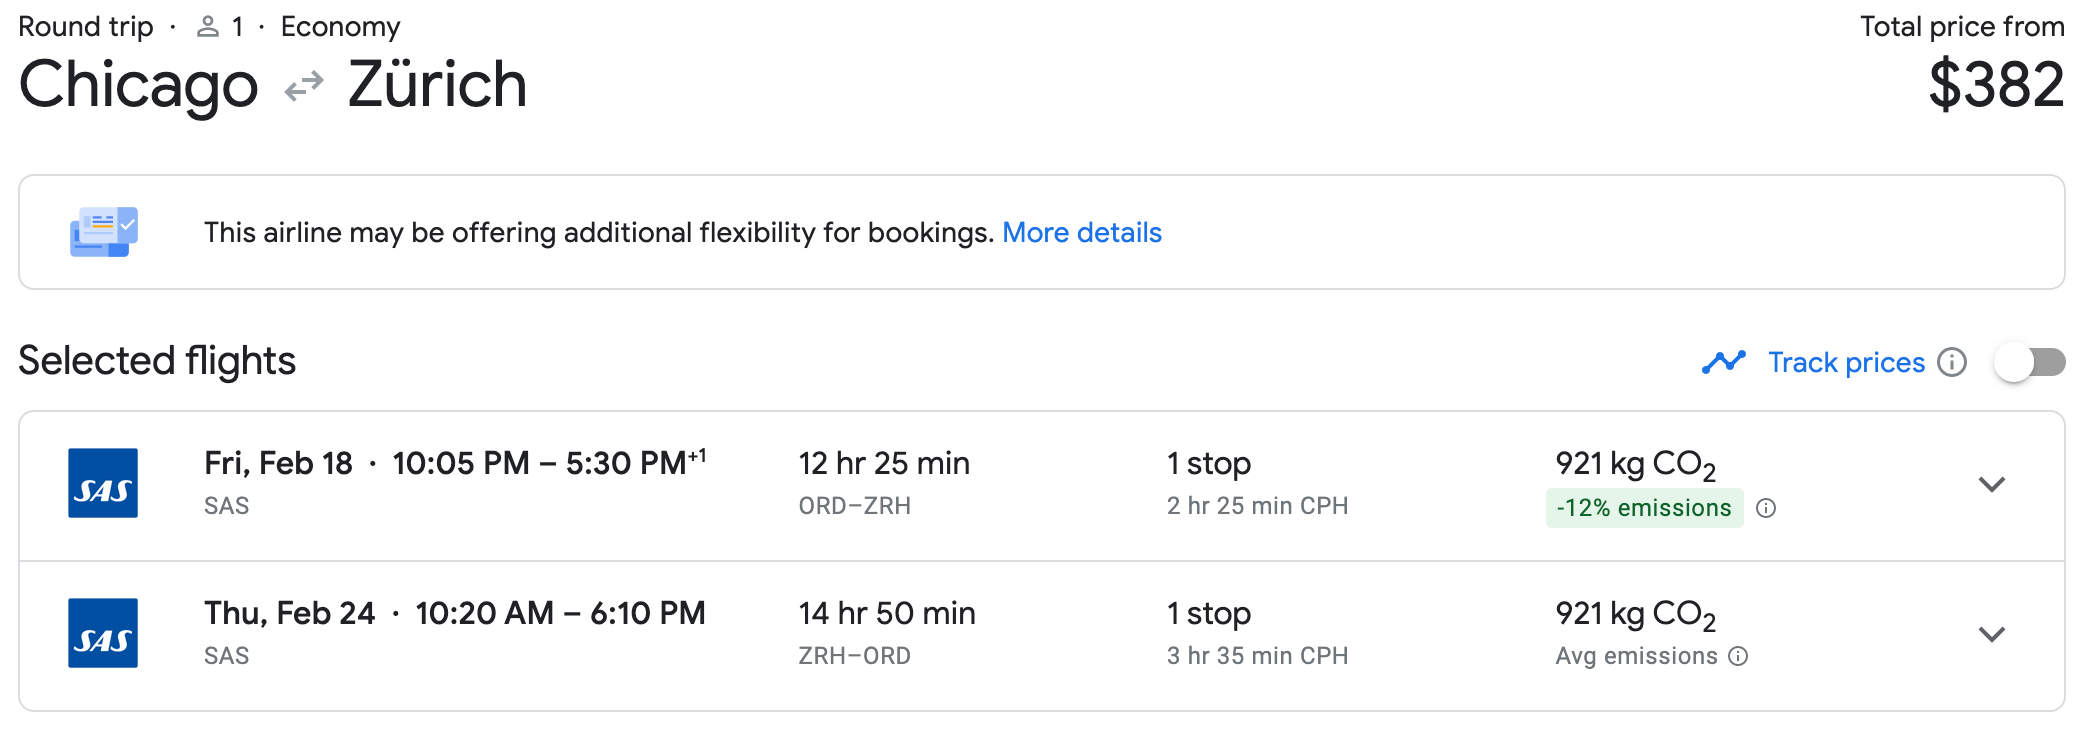Click the Track prices info icon
The image size is (2094, 734).
[1952, 362]
